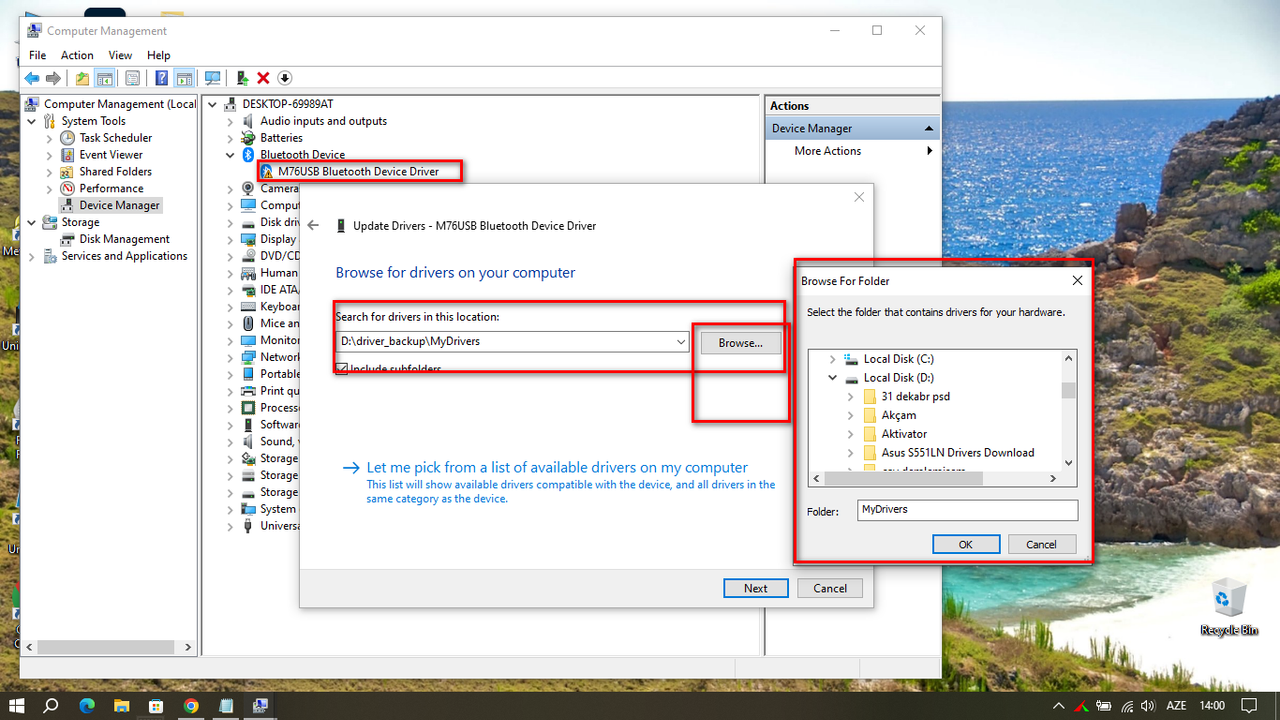1280x720 pixels.
Task: Open the View menu
Action: [x=120, y=56]
